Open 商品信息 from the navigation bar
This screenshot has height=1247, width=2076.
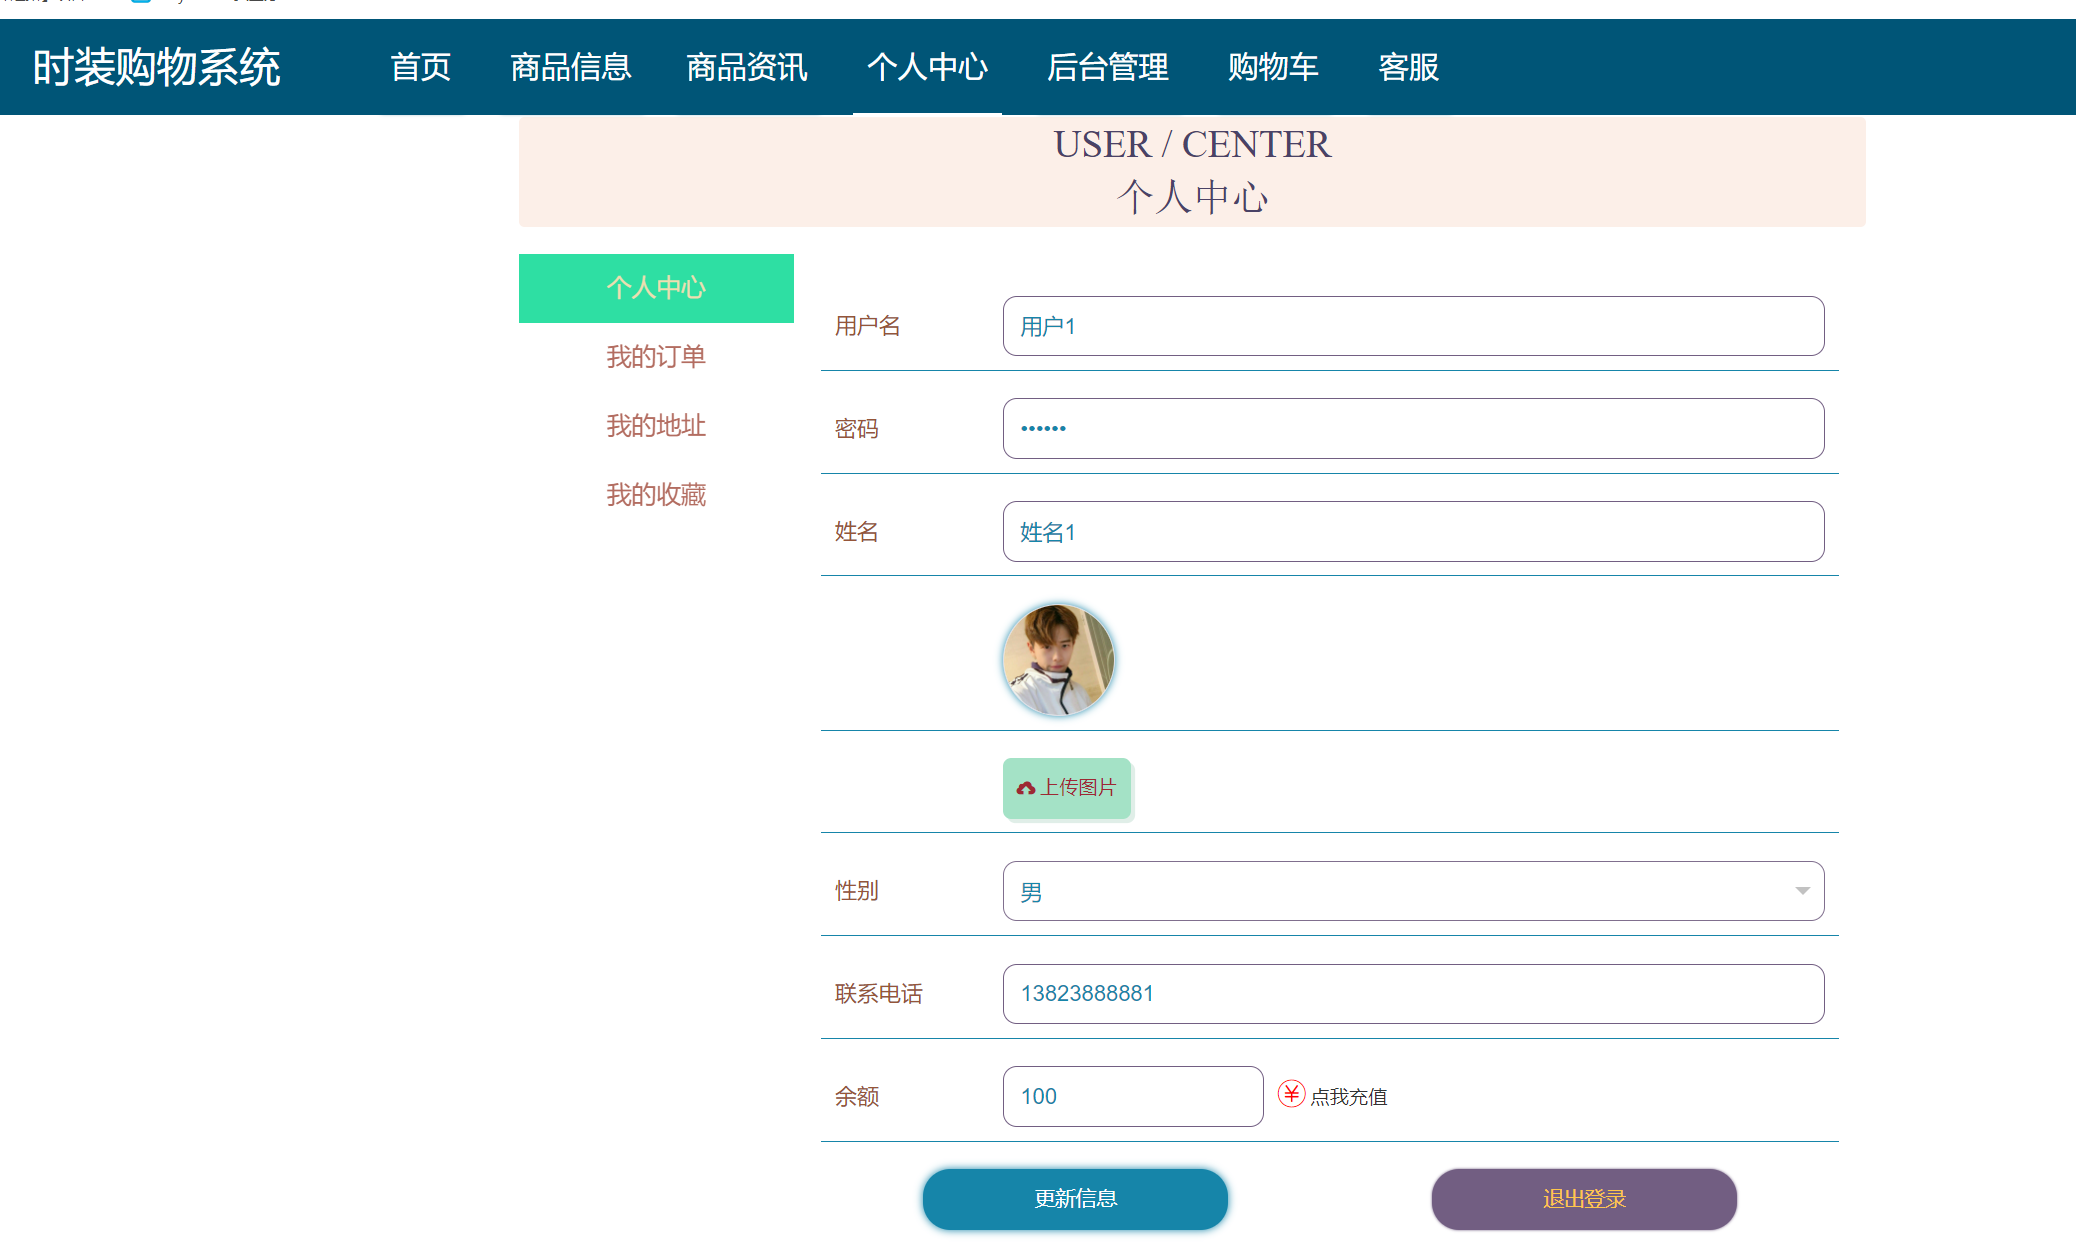pos(570,67)
